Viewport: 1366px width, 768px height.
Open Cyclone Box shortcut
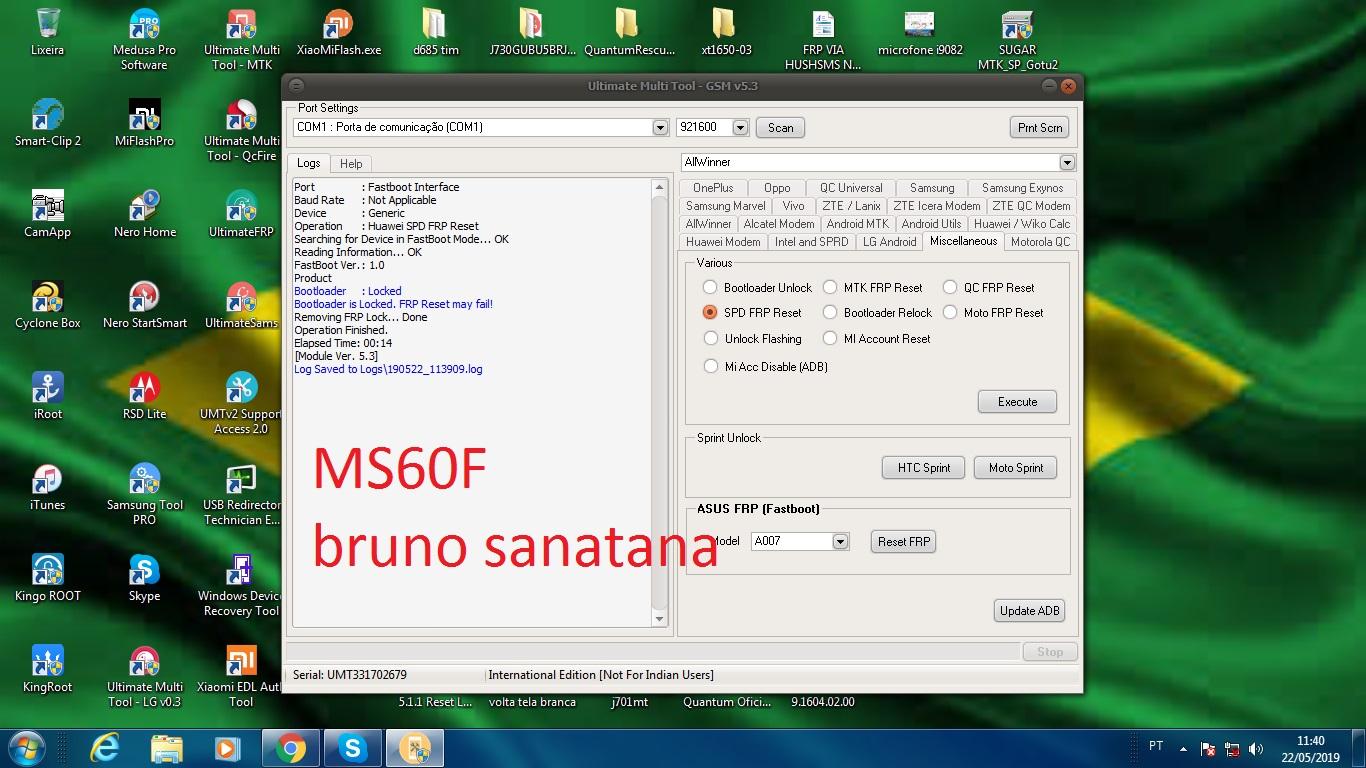coord(47,305)
